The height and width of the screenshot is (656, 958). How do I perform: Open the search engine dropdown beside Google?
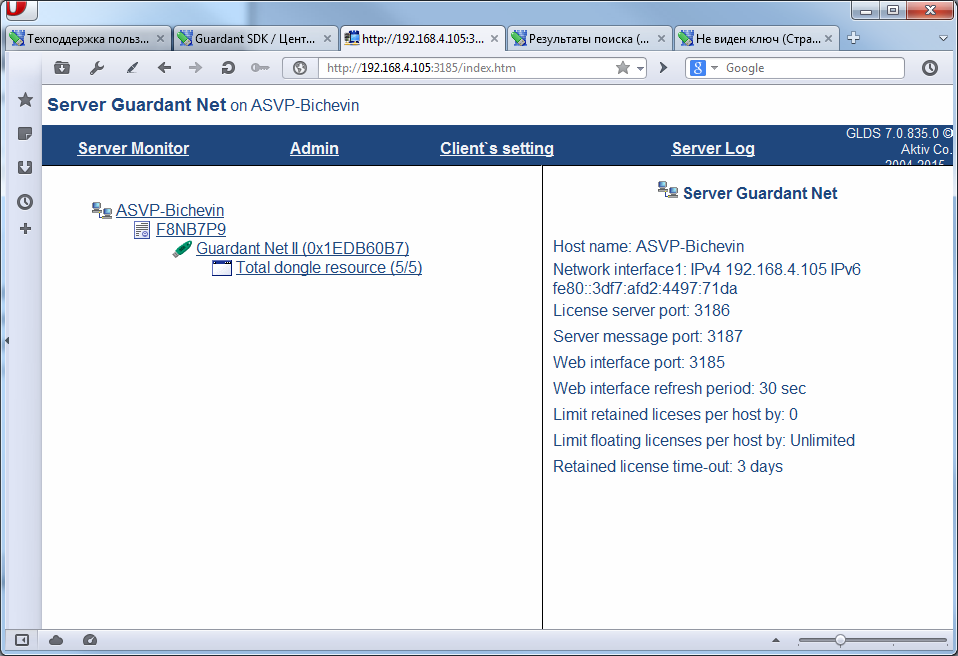click(x=714, y=68)
